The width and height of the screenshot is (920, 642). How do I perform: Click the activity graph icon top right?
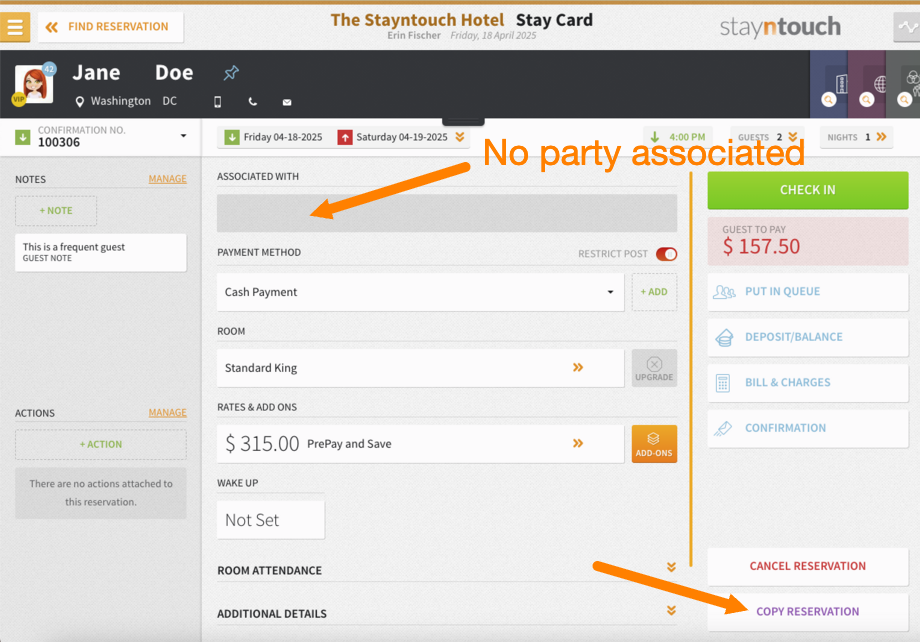[x=907, y=27]
